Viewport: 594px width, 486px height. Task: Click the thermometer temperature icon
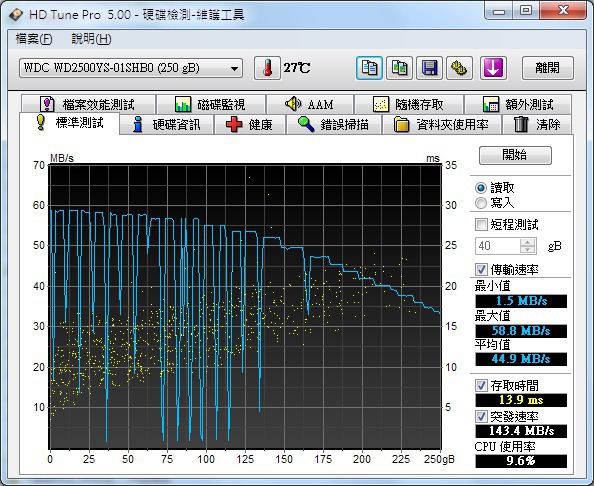[267, 68]
